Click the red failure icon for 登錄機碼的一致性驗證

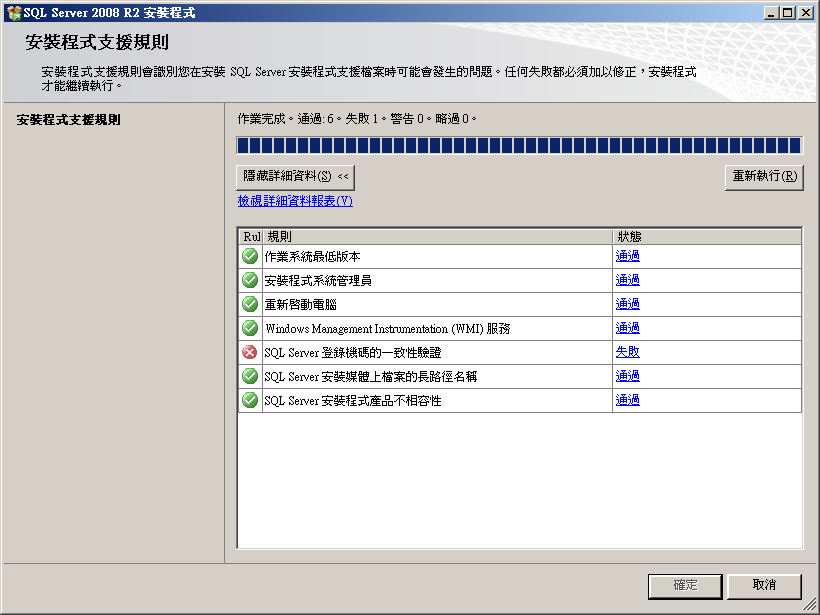click(x=250, y=352)
